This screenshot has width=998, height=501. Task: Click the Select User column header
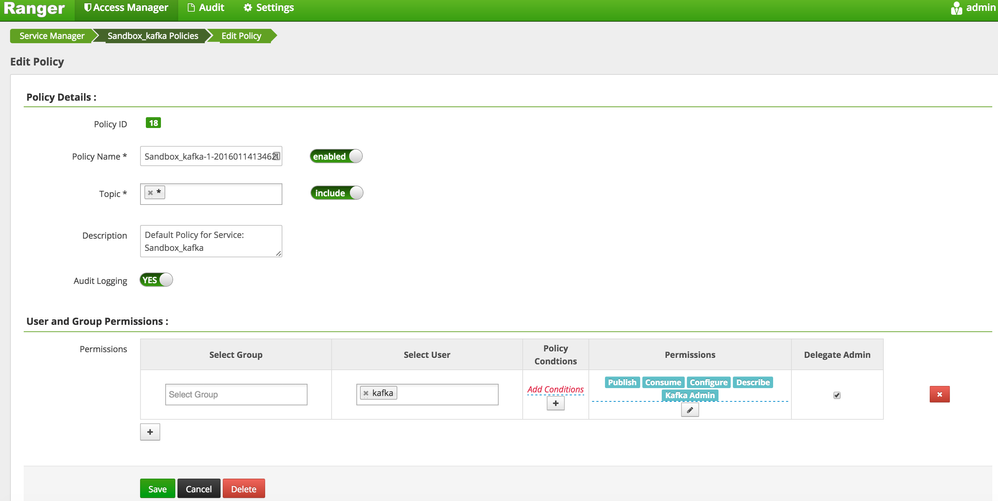coord(427,355)
